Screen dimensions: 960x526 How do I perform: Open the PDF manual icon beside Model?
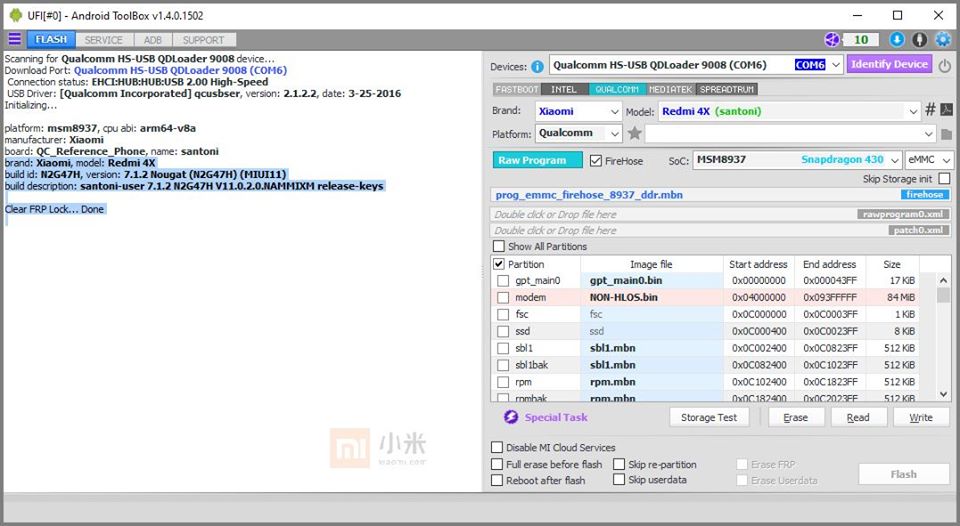click(946, 110)
